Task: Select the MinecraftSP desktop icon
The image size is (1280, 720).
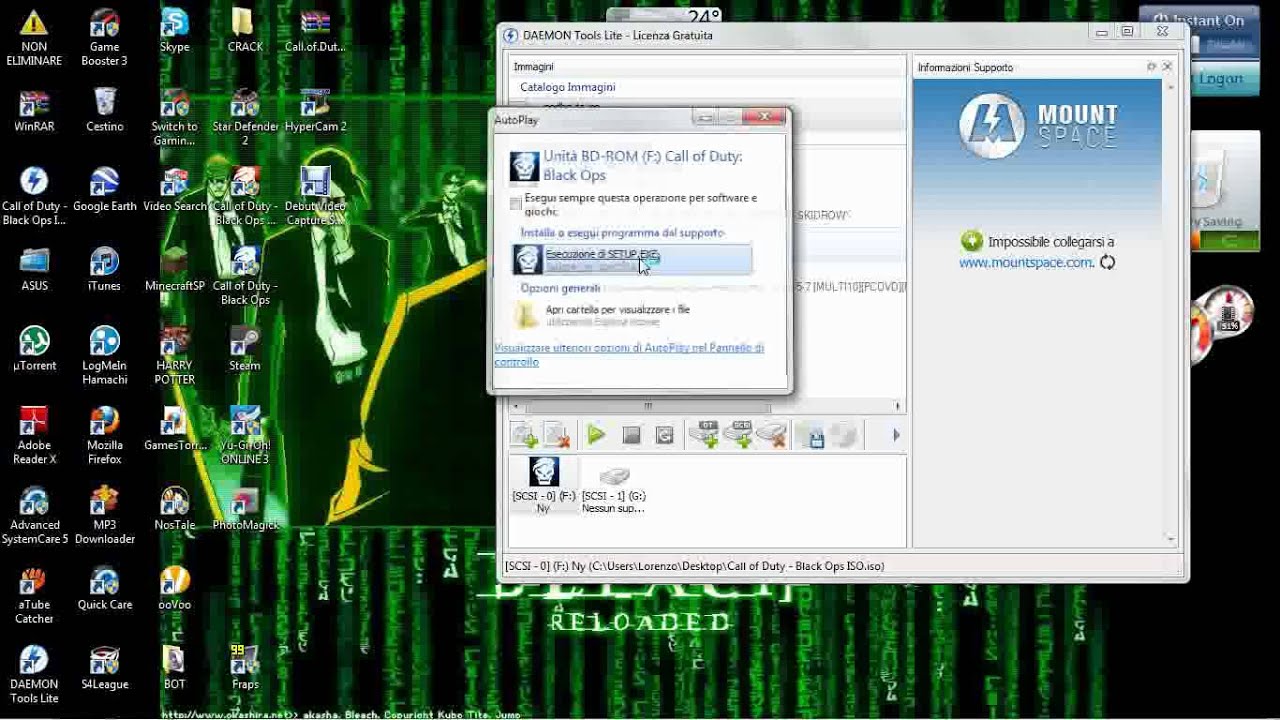Action: pyautogui.click(x=174, y=270)
